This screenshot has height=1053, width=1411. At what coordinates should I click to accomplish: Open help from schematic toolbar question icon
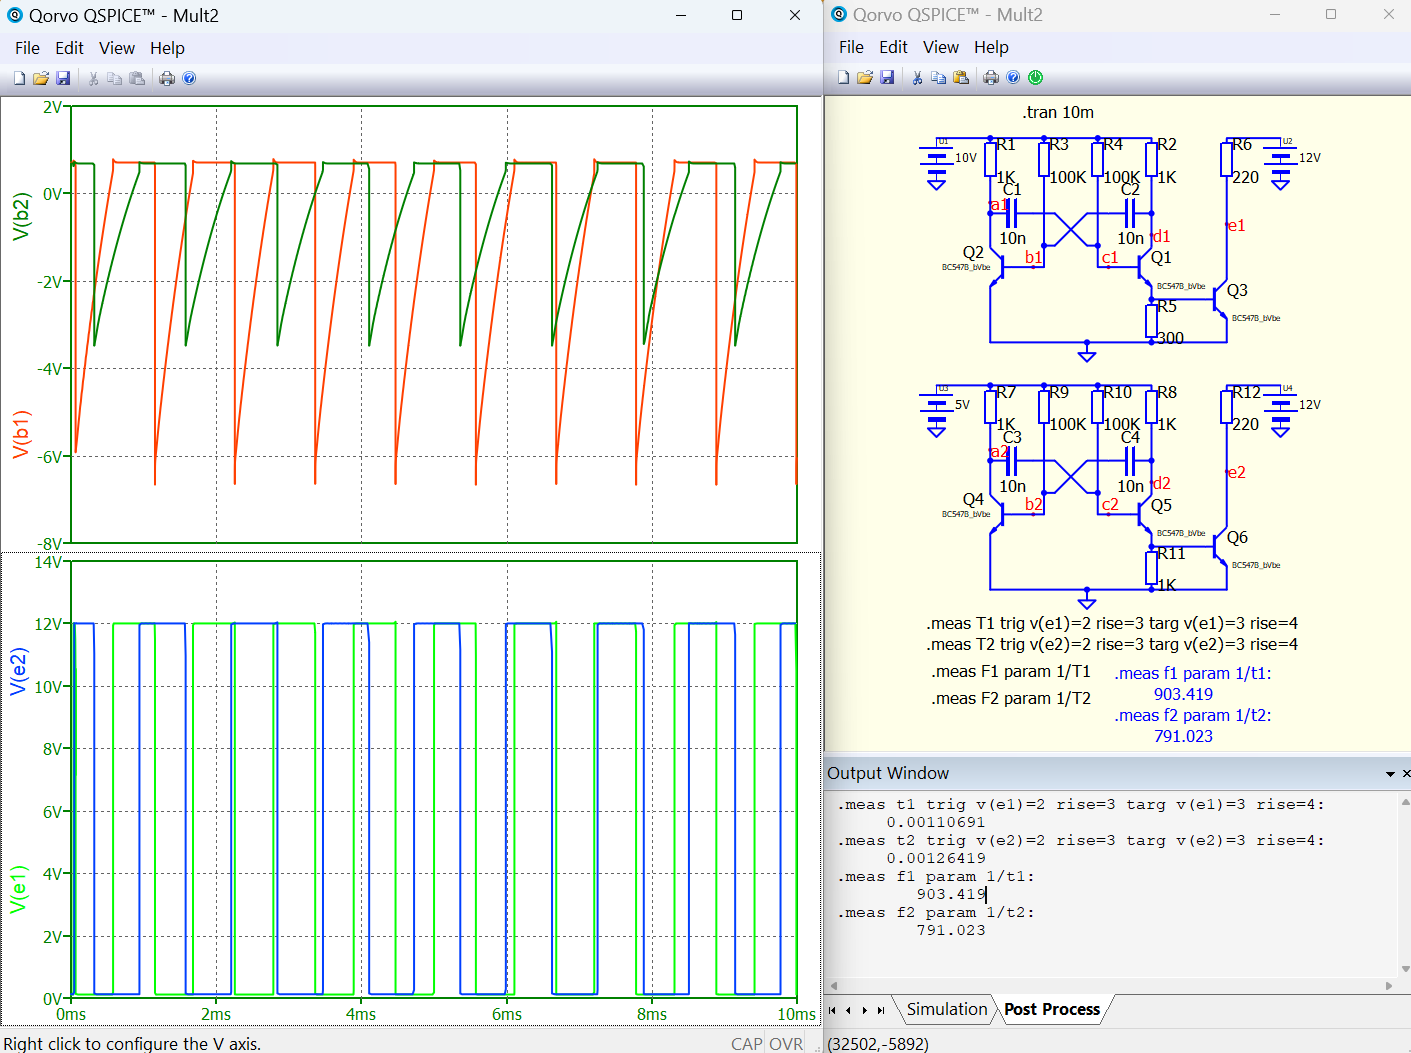[1013, 77]
